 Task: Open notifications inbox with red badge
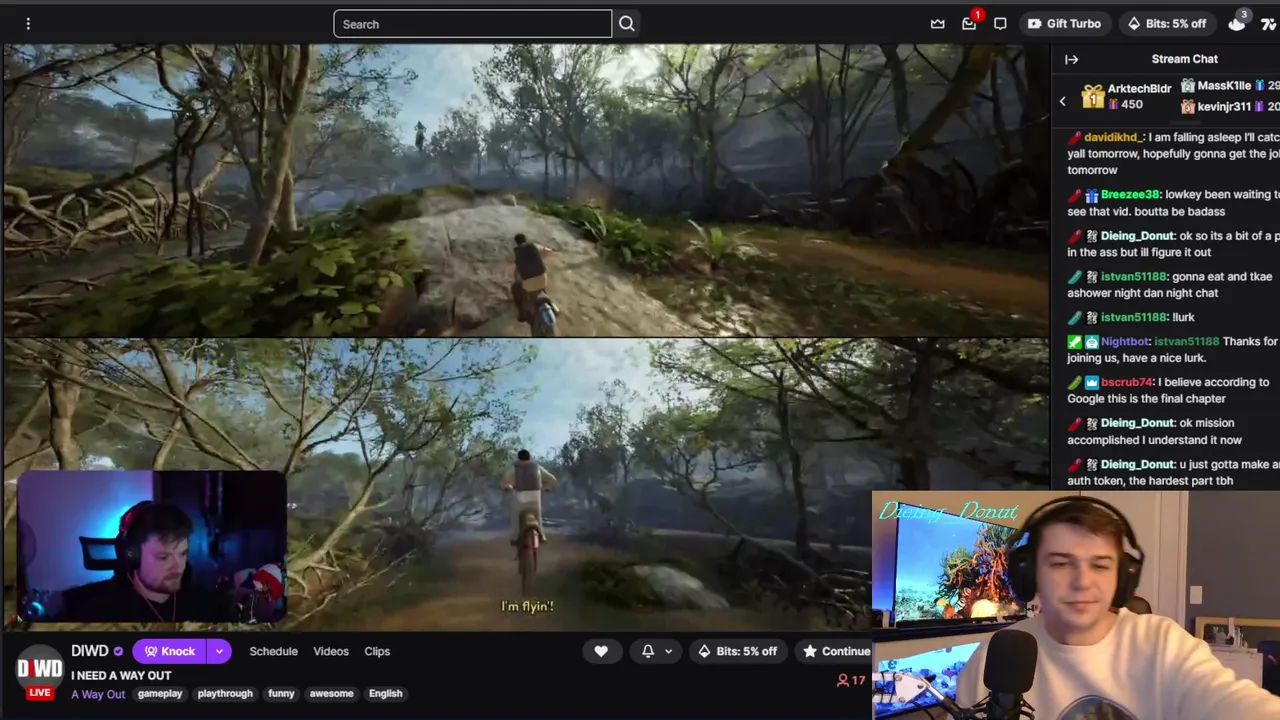969,23
